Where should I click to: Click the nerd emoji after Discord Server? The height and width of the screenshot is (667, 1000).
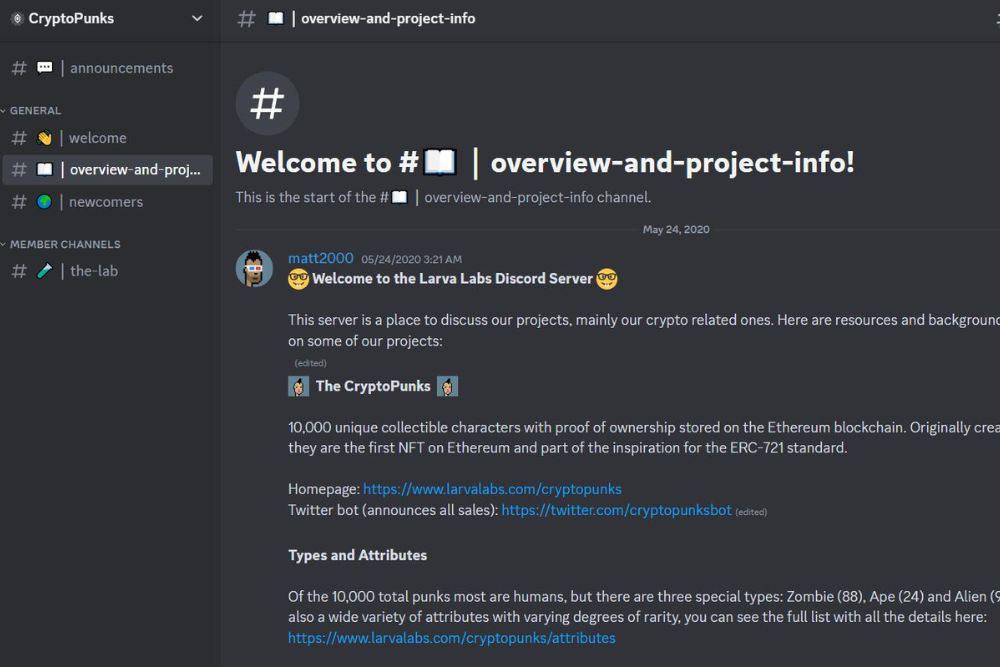[607, 279]
